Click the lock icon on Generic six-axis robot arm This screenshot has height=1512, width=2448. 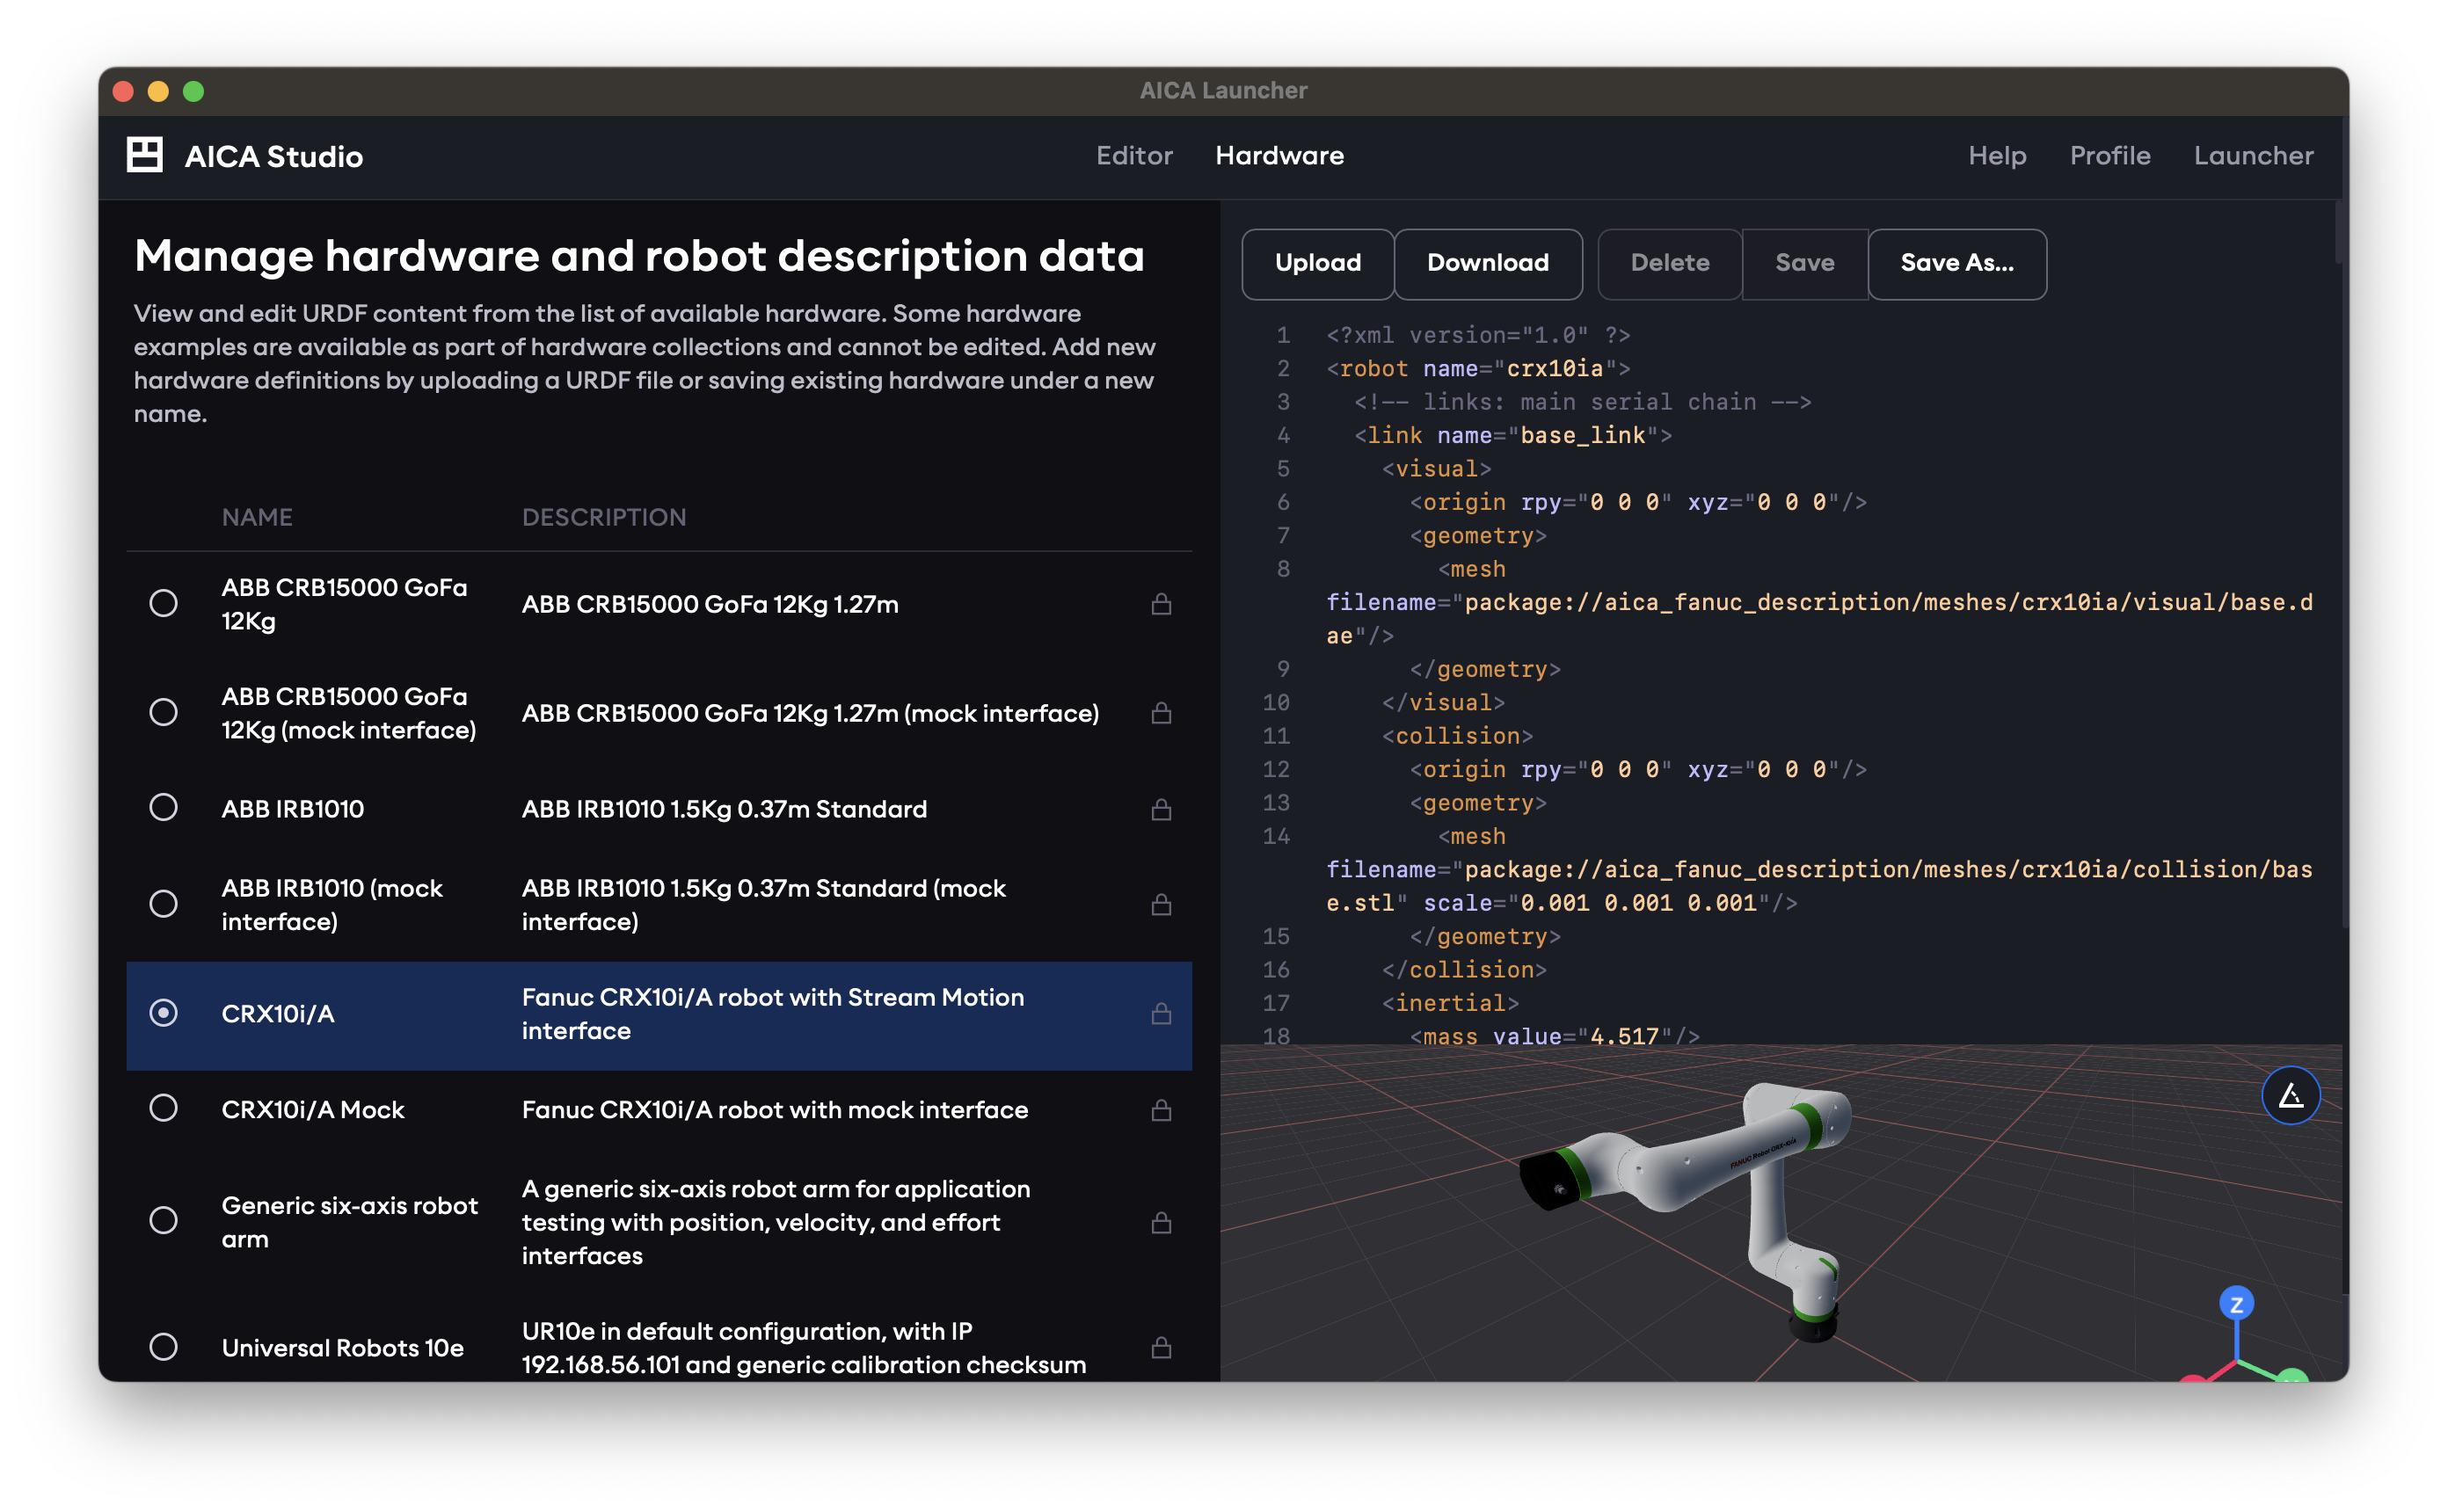click(1161, 1222)
